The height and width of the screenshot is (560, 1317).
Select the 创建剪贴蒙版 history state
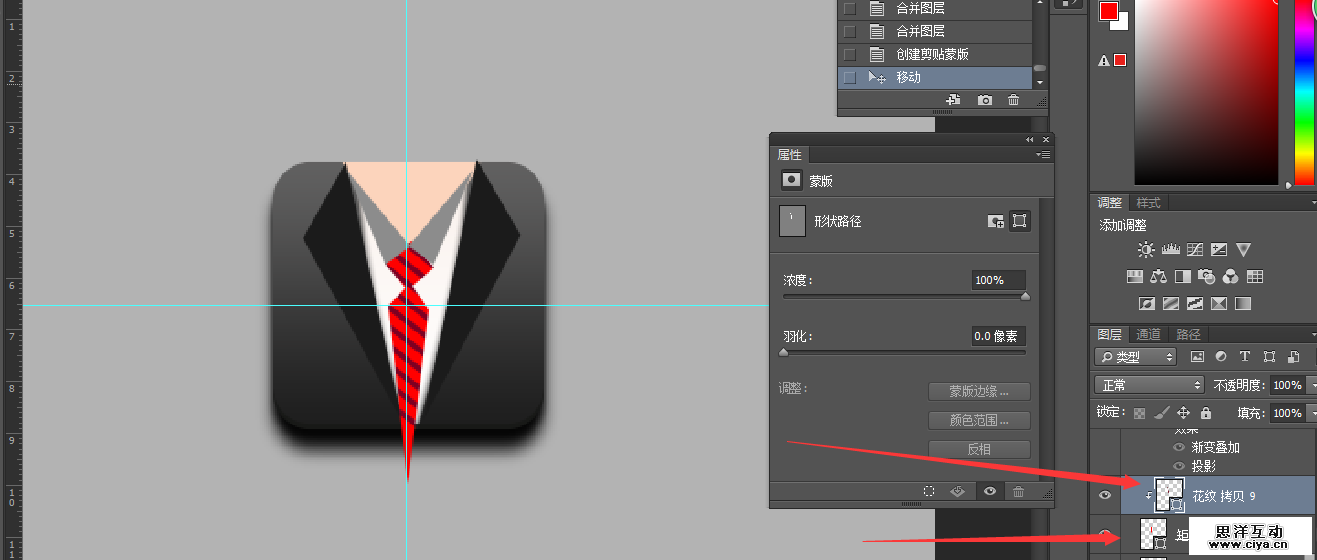tap(932, 54)
